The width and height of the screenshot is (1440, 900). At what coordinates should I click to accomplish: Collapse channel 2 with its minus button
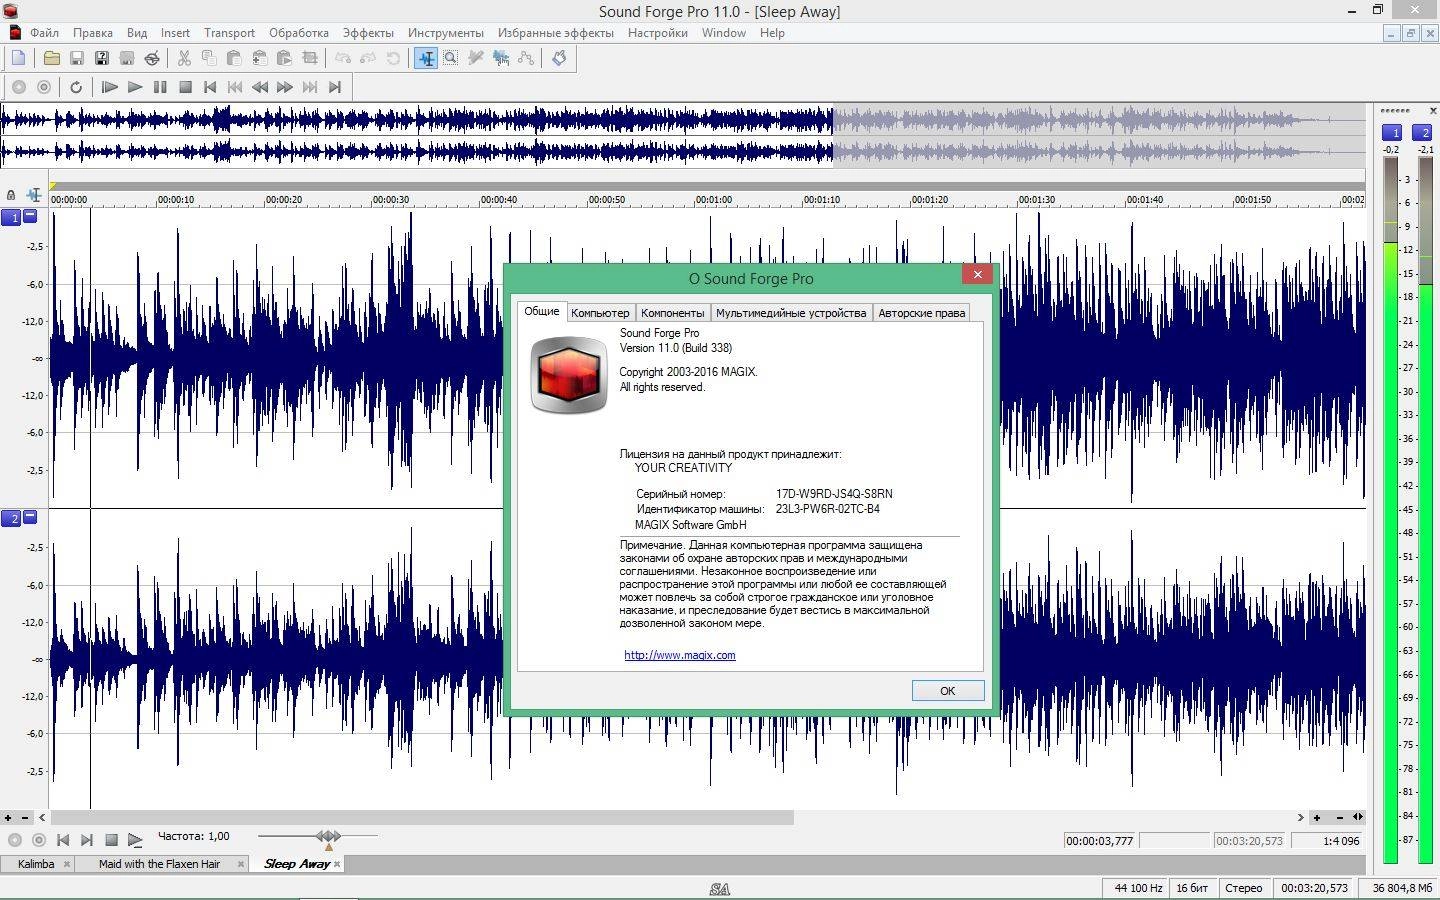click(x=30, y=517)
